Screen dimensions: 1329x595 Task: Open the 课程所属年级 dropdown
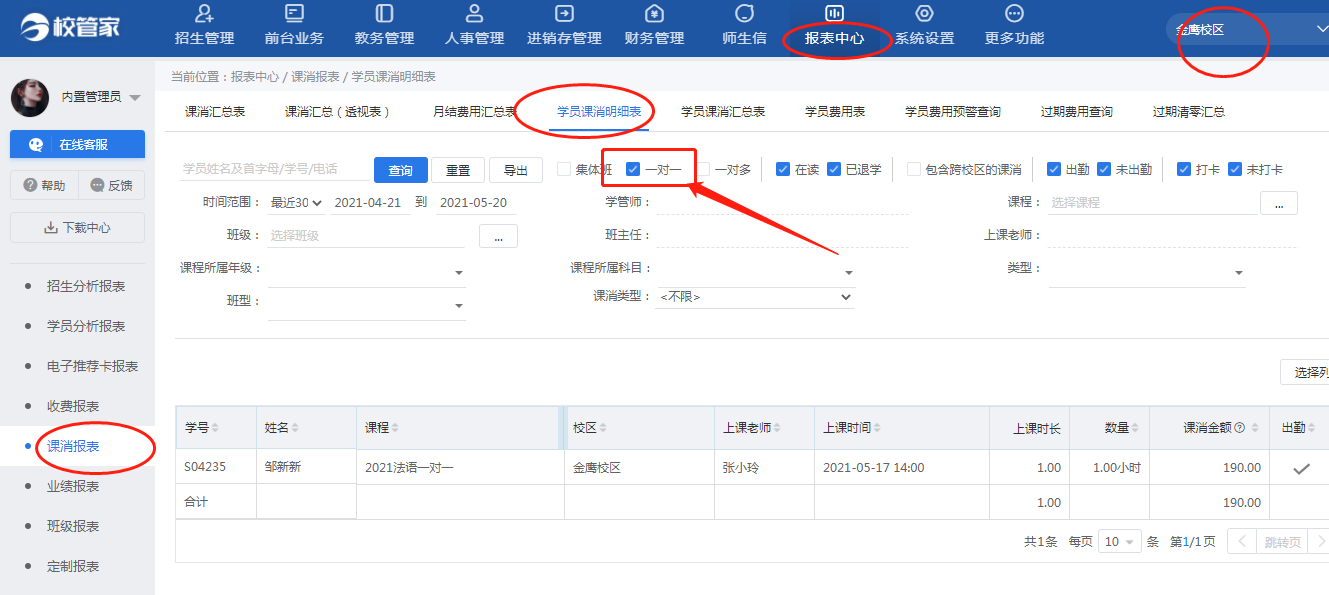tap(366, 271)
